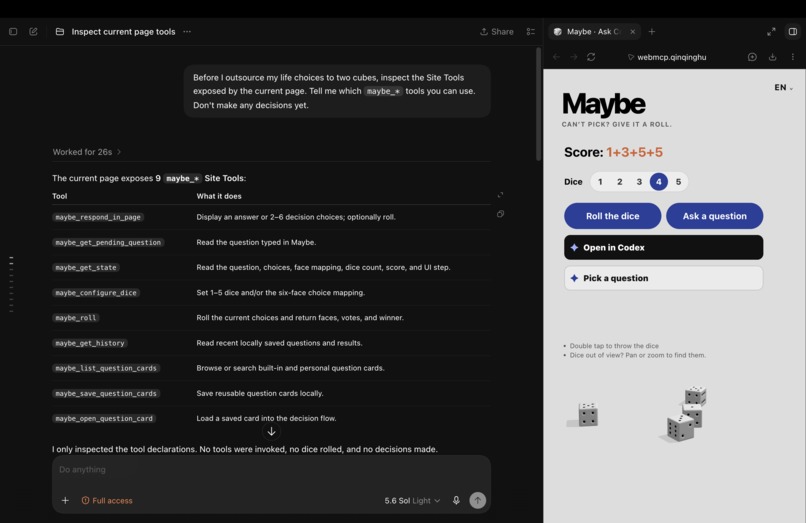Click the Roll the dice button
The width and height of the screenshot is (806, 523).
tap(612, 216)
